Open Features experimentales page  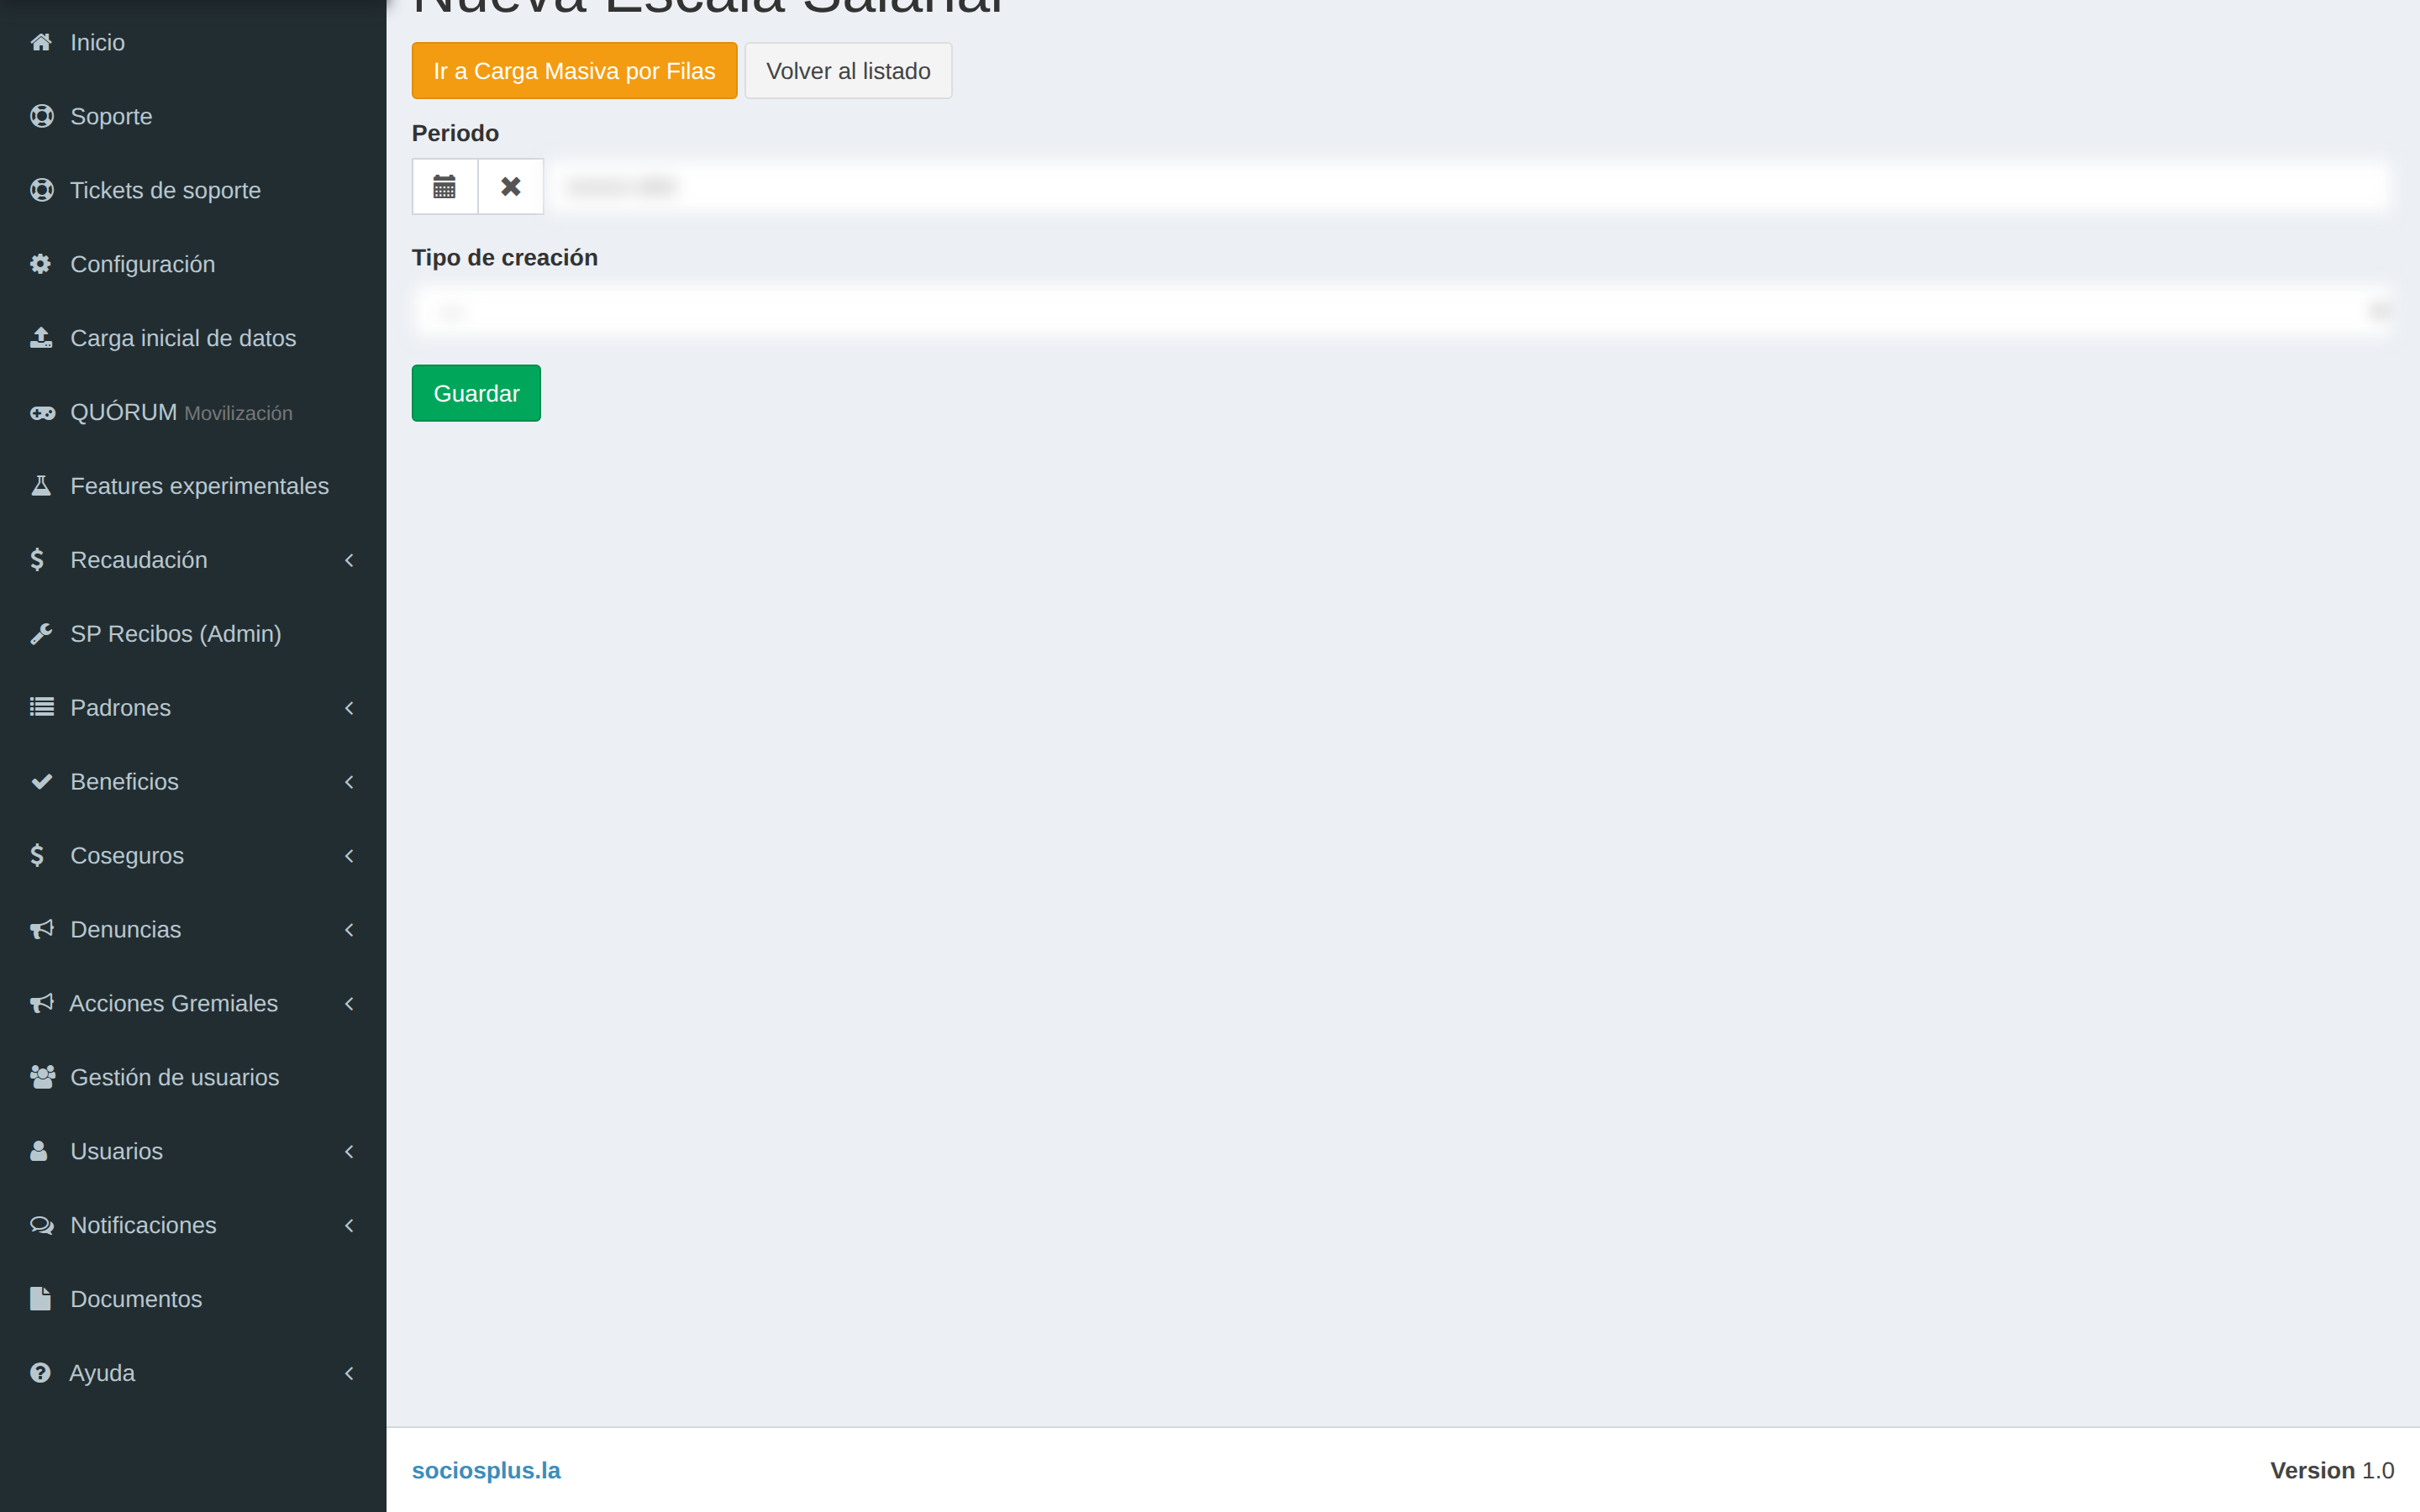click(193, 486)
